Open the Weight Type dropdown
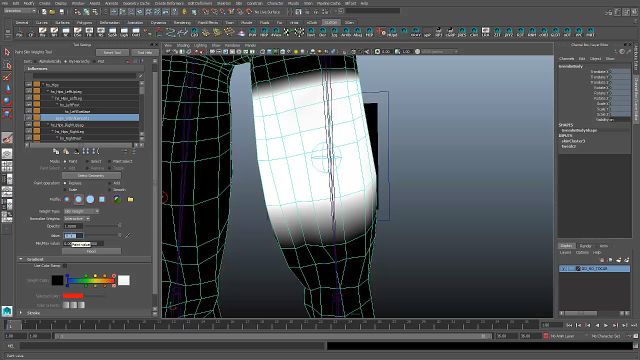The height and width of the screenshot is (360, 640). click(81, 211)
